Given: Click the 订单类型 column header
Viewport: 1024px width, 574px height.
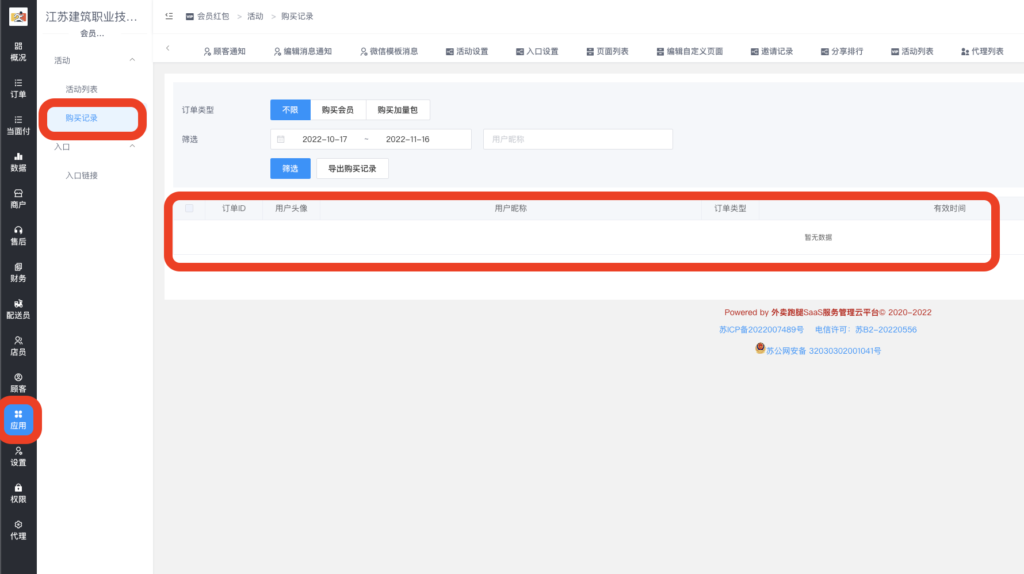Looking at the screenshot, I should [730, 208].
